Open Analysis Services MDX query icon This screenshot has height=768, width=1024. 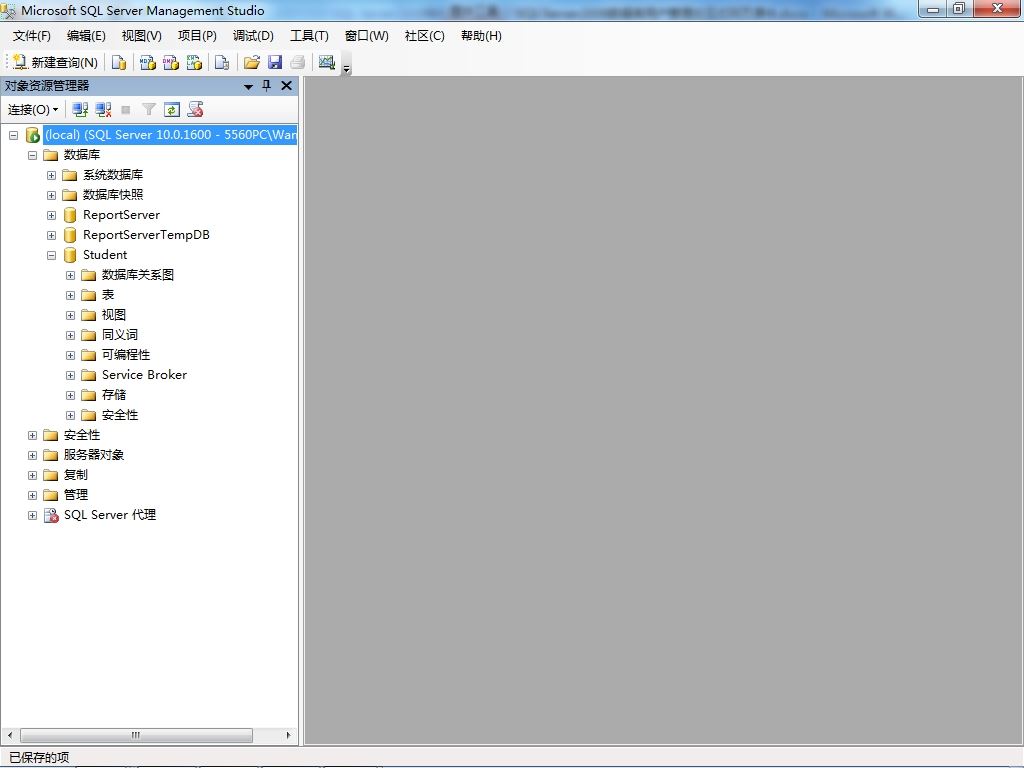(x=148, y=62)
